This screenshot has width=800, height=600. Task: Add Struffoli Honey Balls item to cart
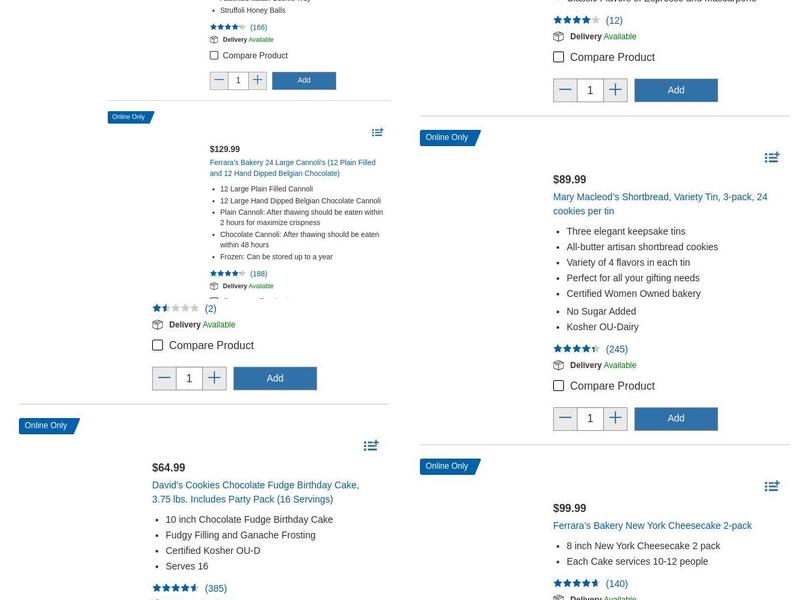304,80
